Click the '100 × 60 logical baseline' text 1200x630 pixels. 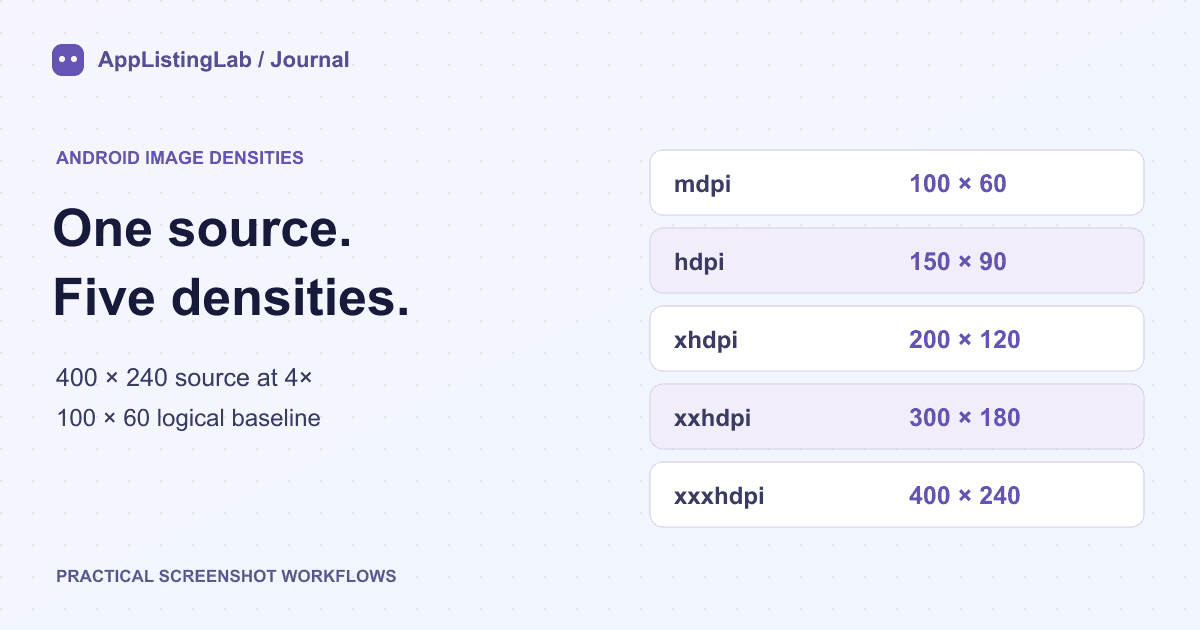pyautogui.click(x=189, y=418)
